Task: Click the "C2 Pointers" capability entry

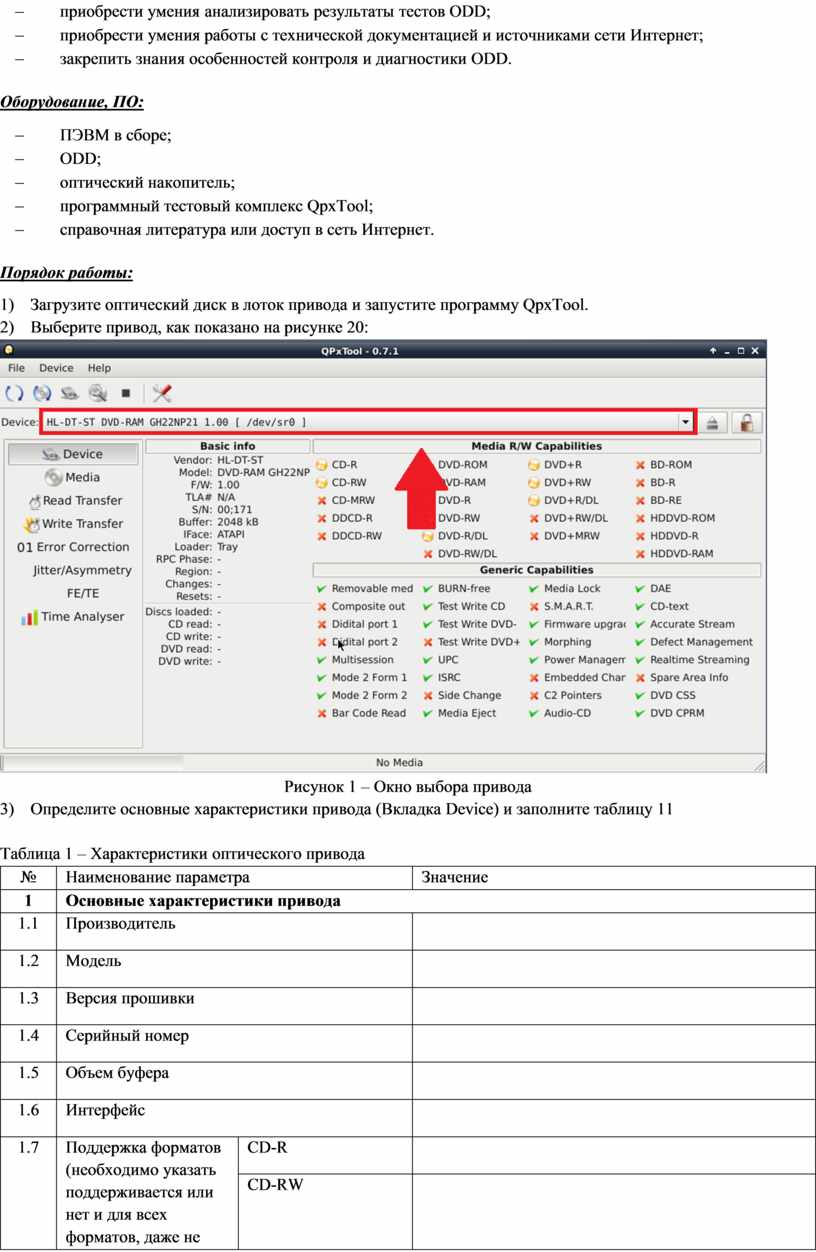Action: click(565, 695)
